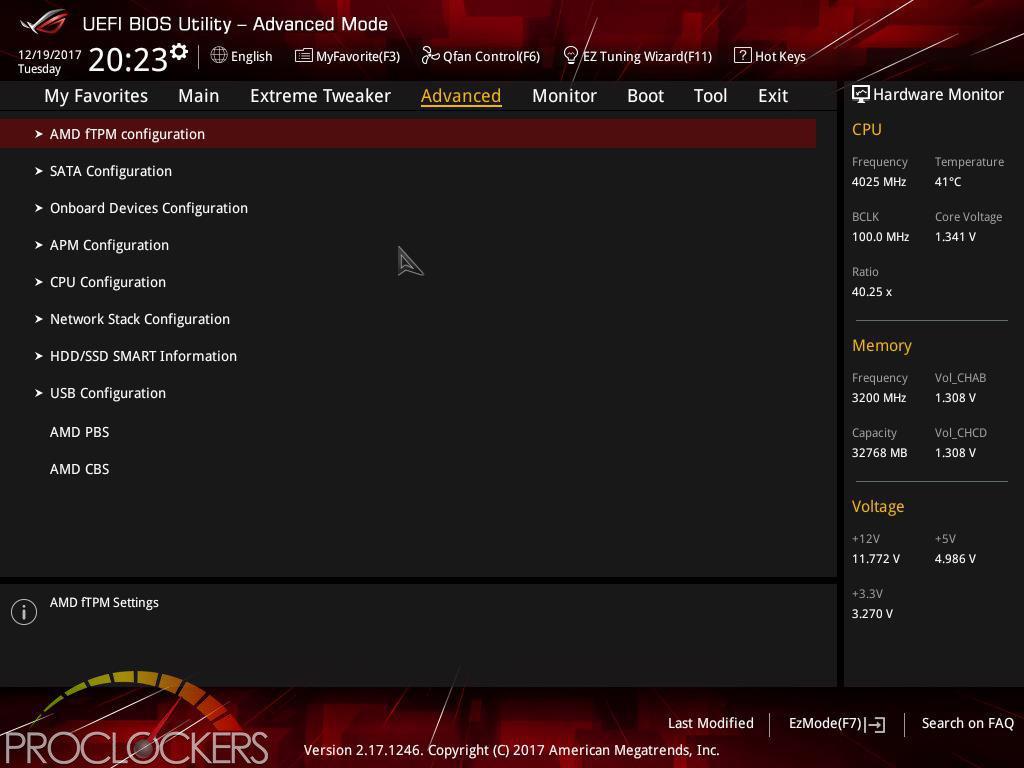The height and width of the screenshot is (768, 1024).
Task: Click the +12V value 11.772 V
Action: coord(876,559)
